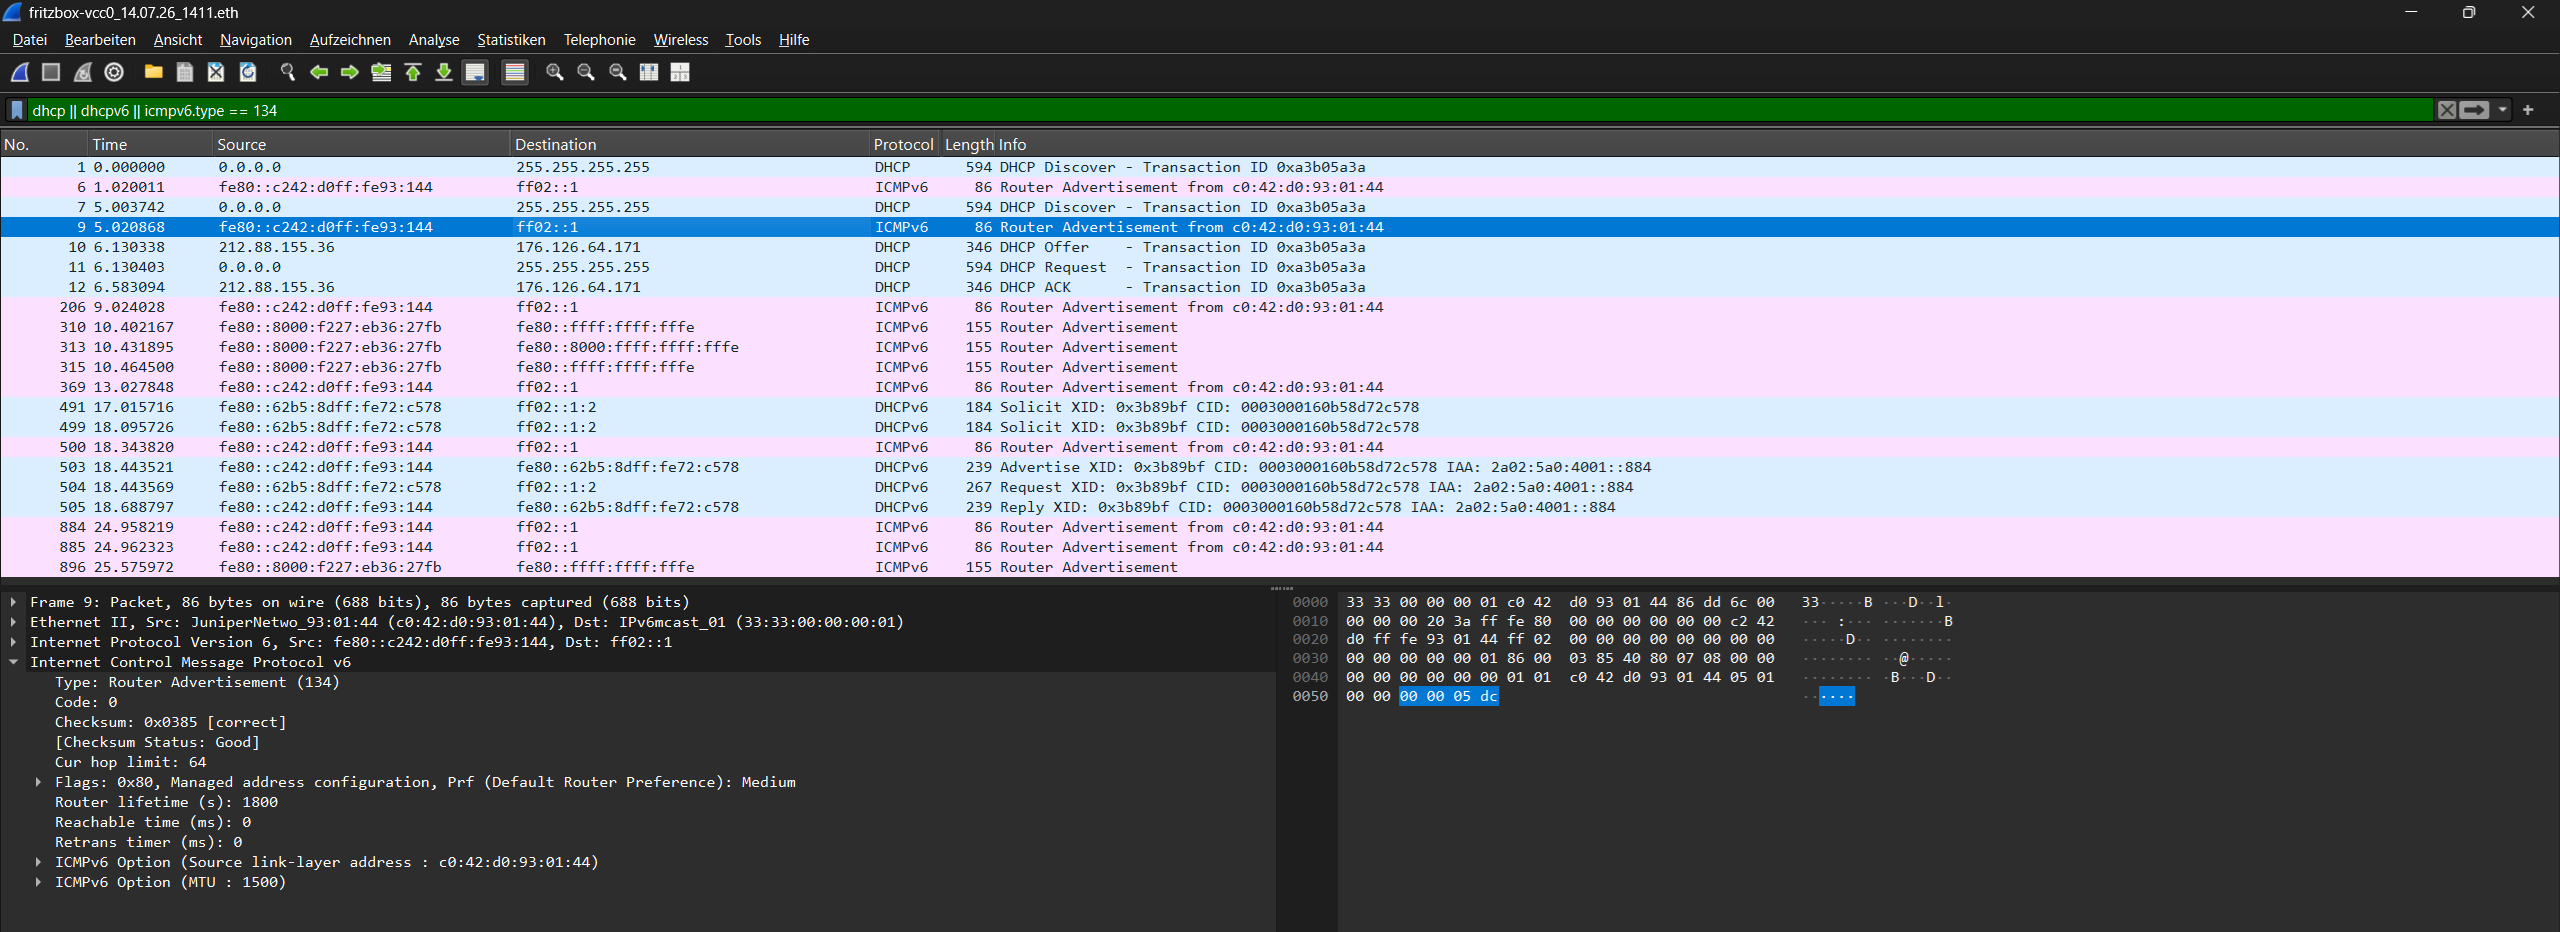Screen dimensions: 2560x932
Task: Open the Telephonie menu
Action: [599, 40]
